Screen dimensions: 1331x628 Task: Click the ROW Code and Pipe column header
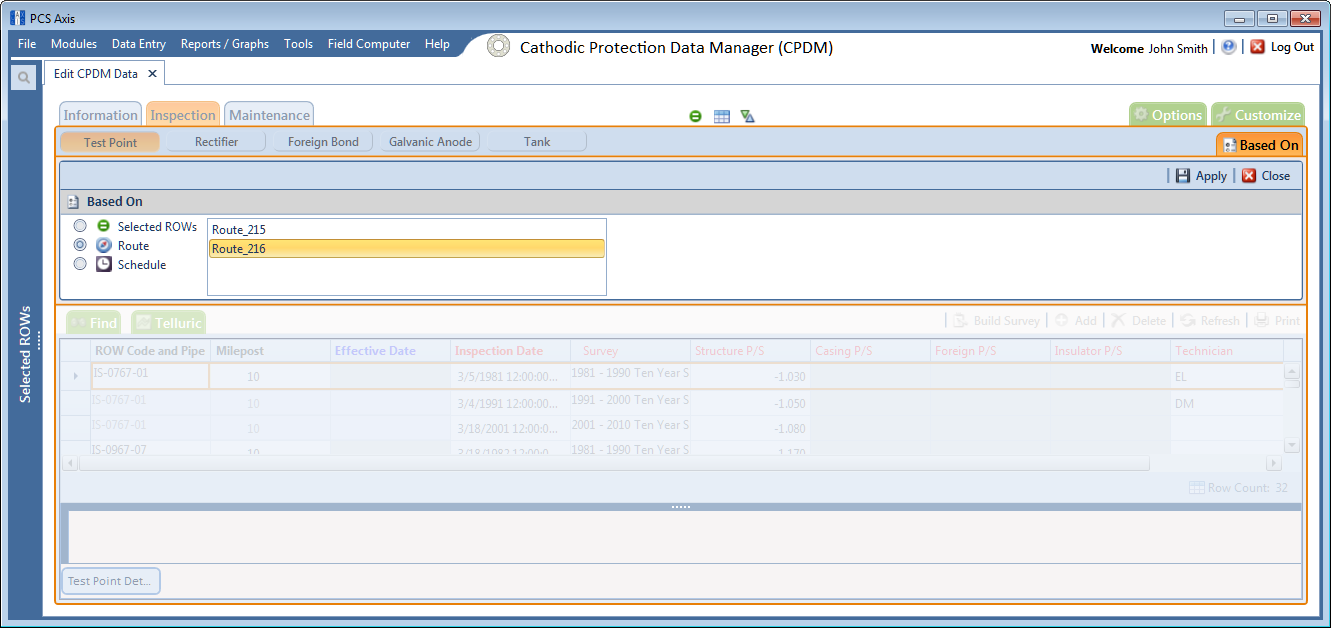[x=150, y=351]
